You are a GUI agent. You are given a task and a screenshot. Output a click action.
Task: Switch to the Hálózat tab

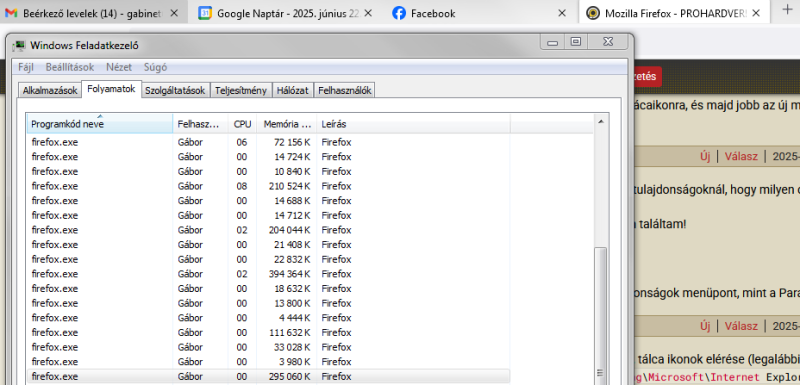pos(293,91)
